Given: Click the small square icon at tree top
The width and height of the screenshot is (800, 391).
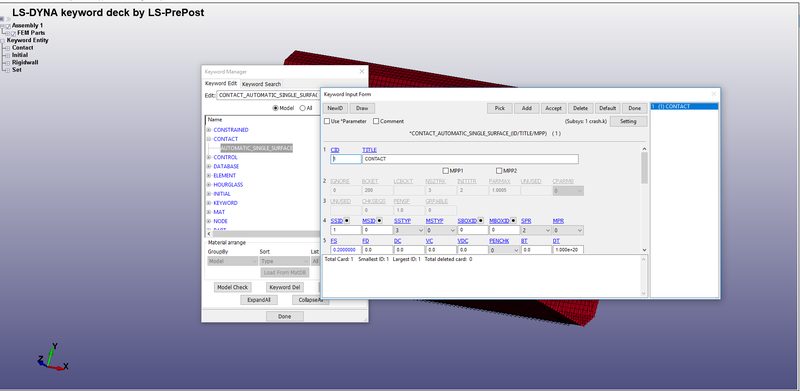Looking at the screenshot, I should (2, 19).
